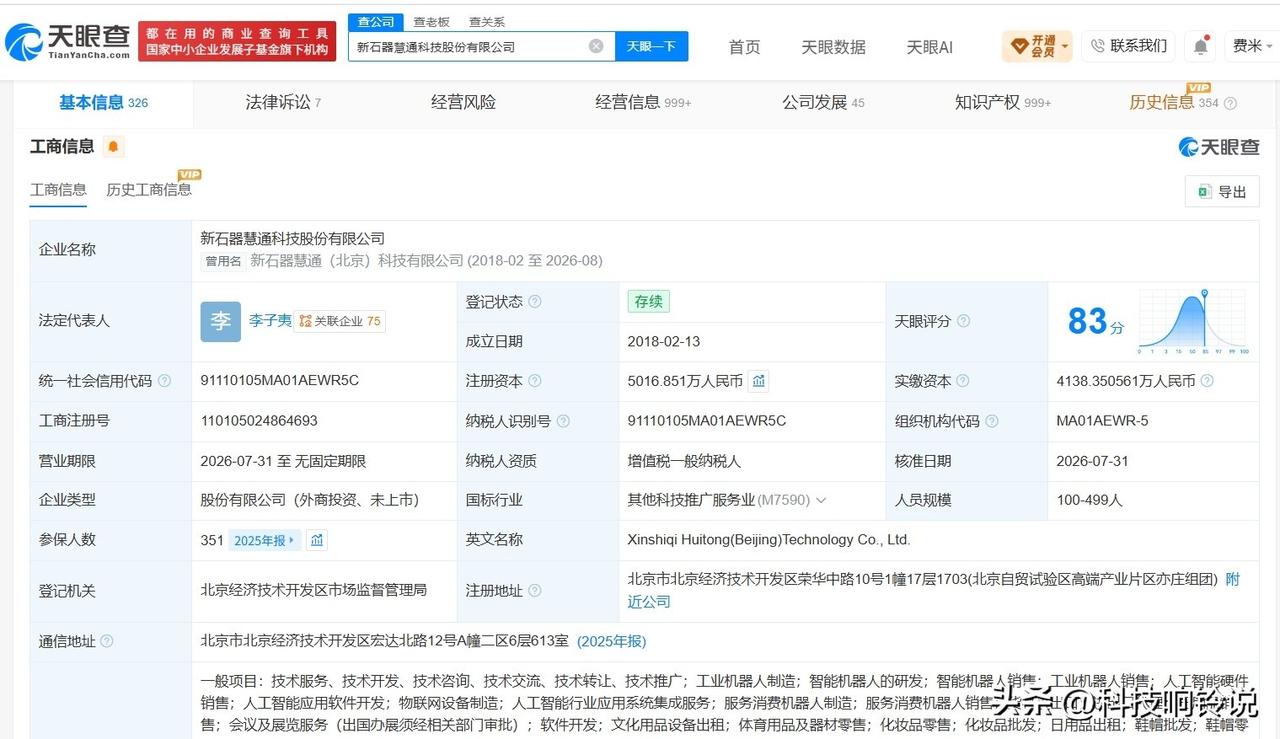This screenshot has width=1280, height=739.
Task: Click the 工商注册号 value 110105024864693
Action: point(259,421)
